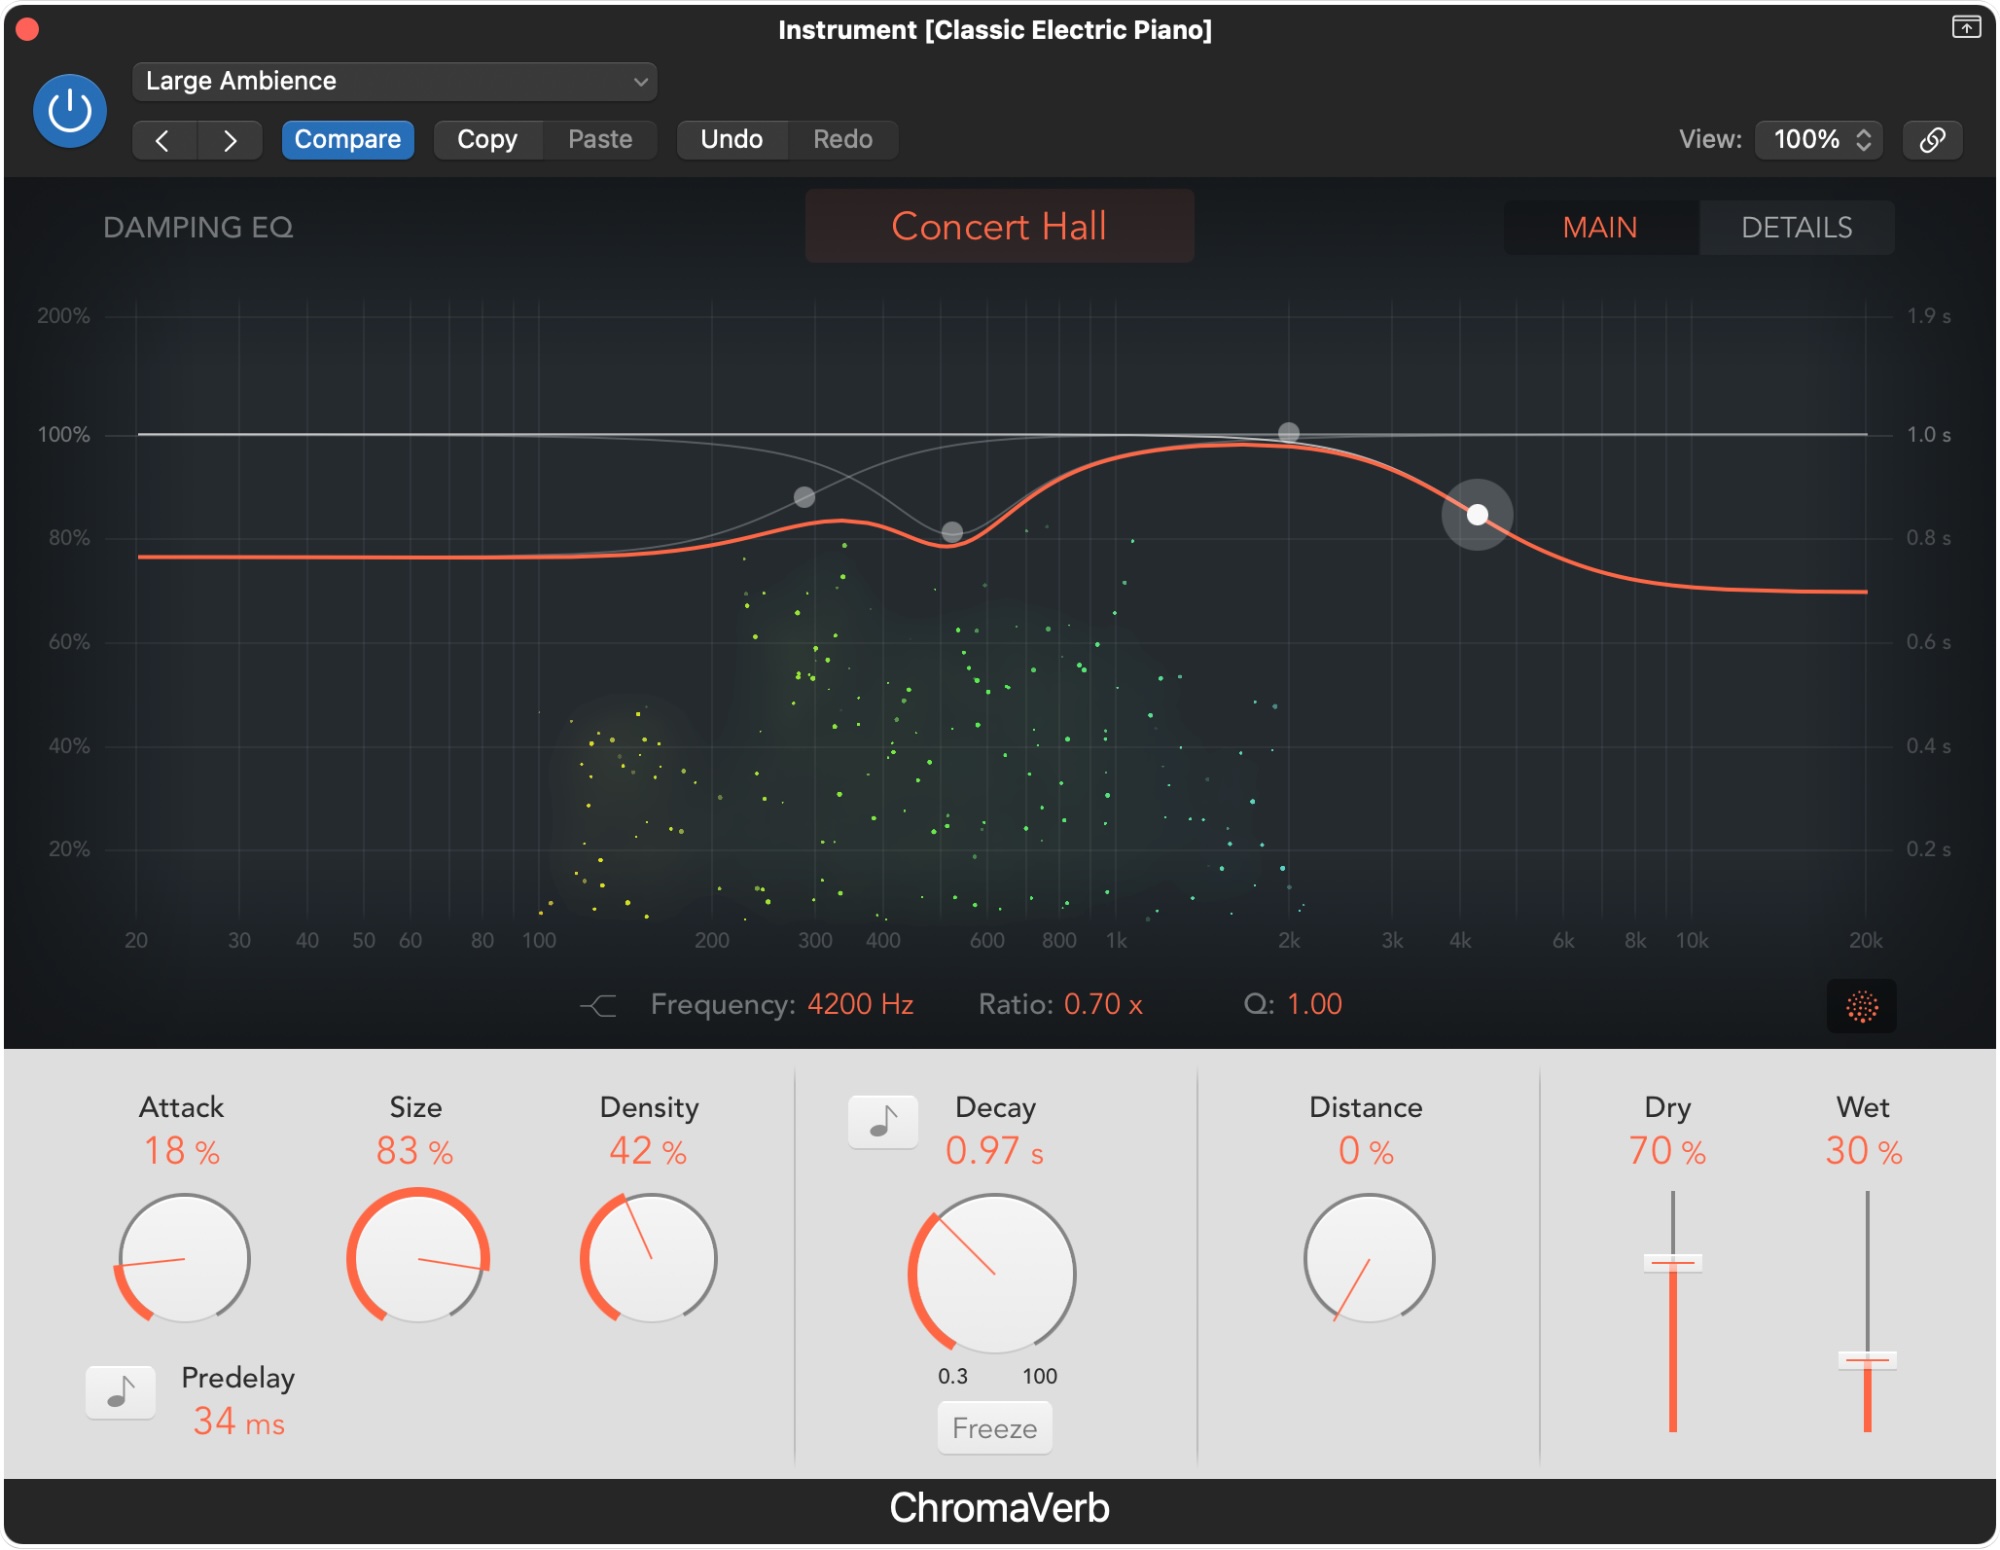
Task: Click the Attack knob
Action: point(184,1258)
